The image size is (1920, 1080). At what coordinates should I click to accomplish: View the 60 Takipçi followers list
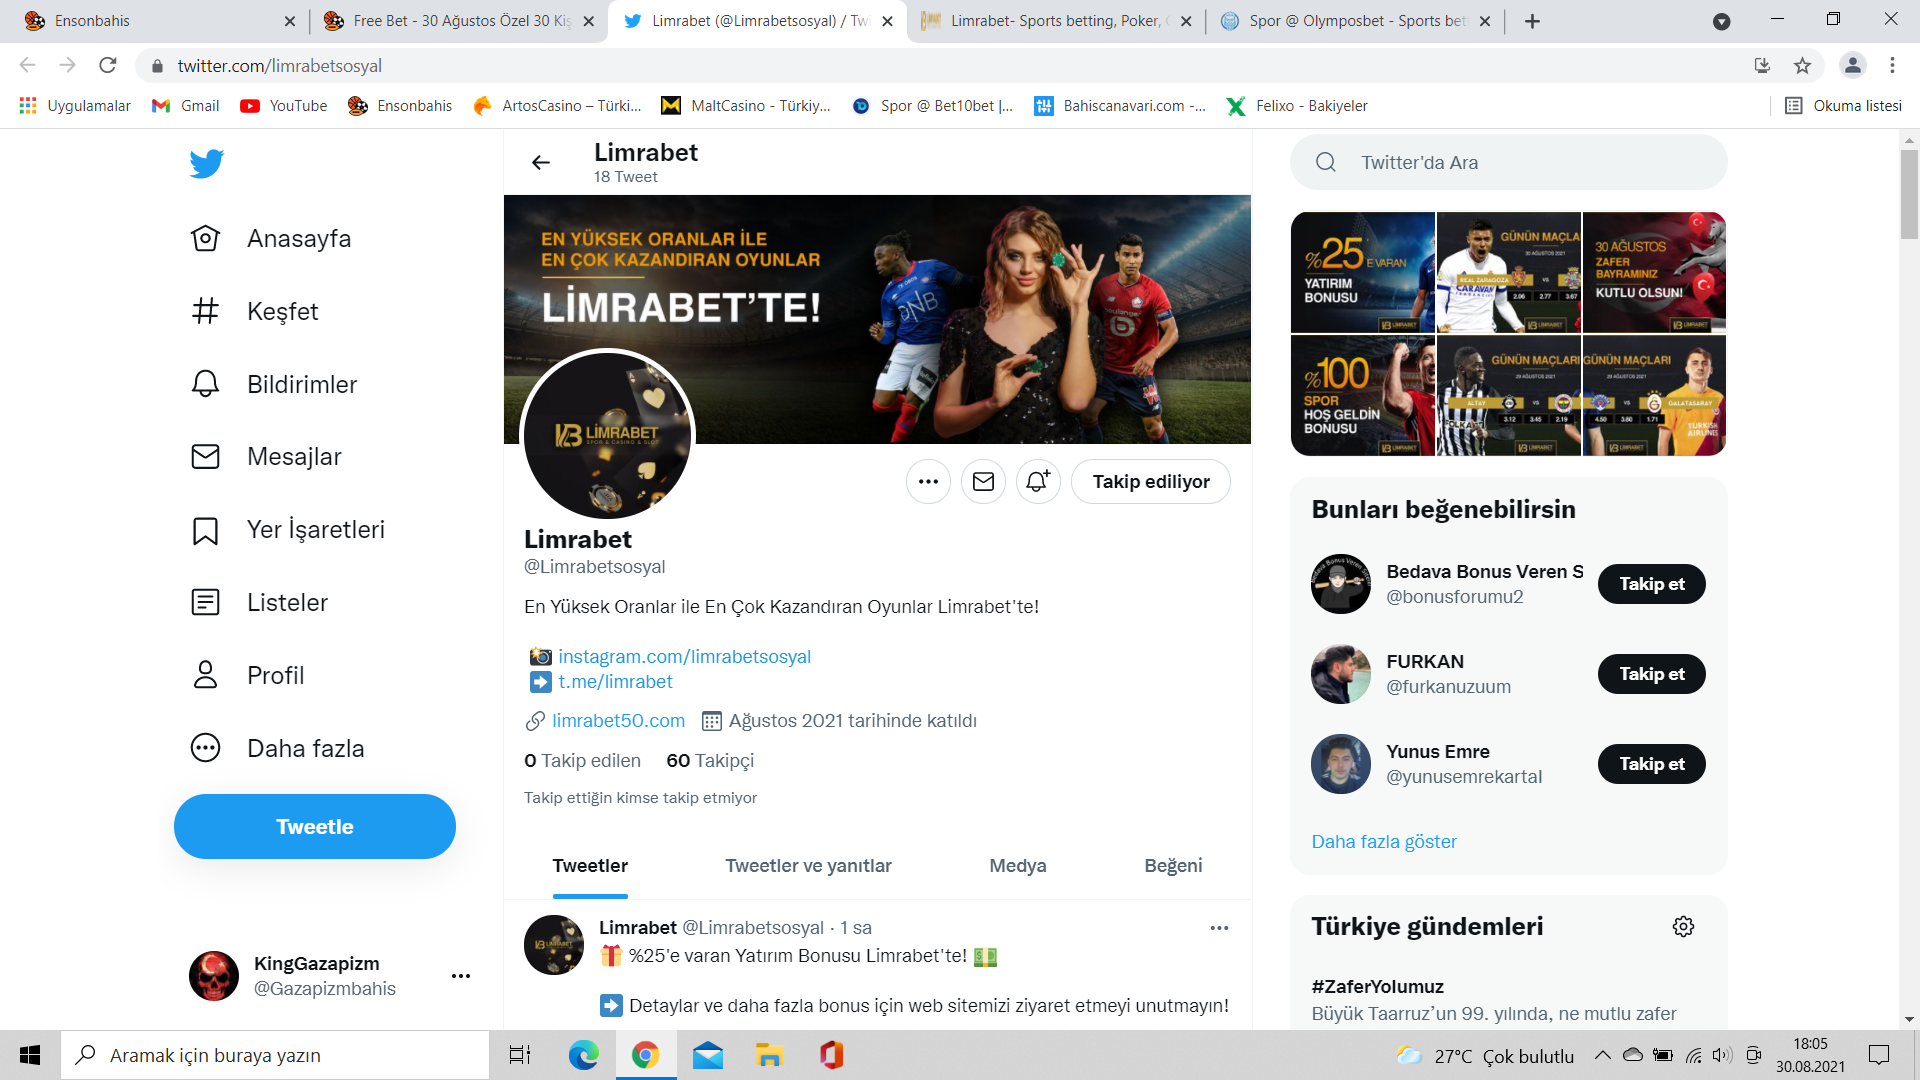point(710,761)
